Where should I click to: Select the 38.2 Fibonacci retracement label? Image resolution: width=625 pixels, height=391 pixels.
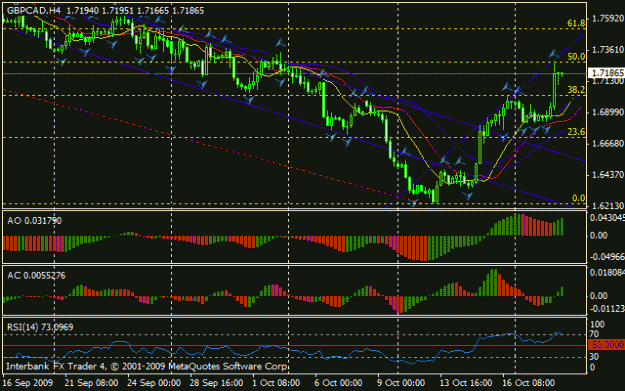[576, 90]
